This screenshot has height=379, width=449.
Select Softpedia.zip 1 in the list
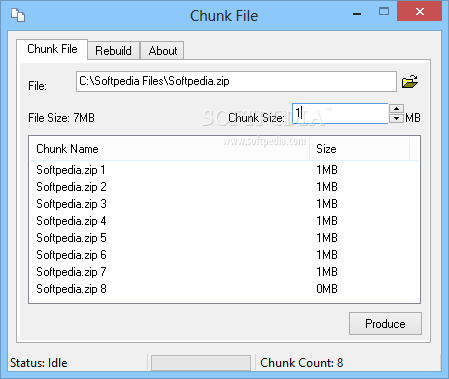[x=224, y=170]
